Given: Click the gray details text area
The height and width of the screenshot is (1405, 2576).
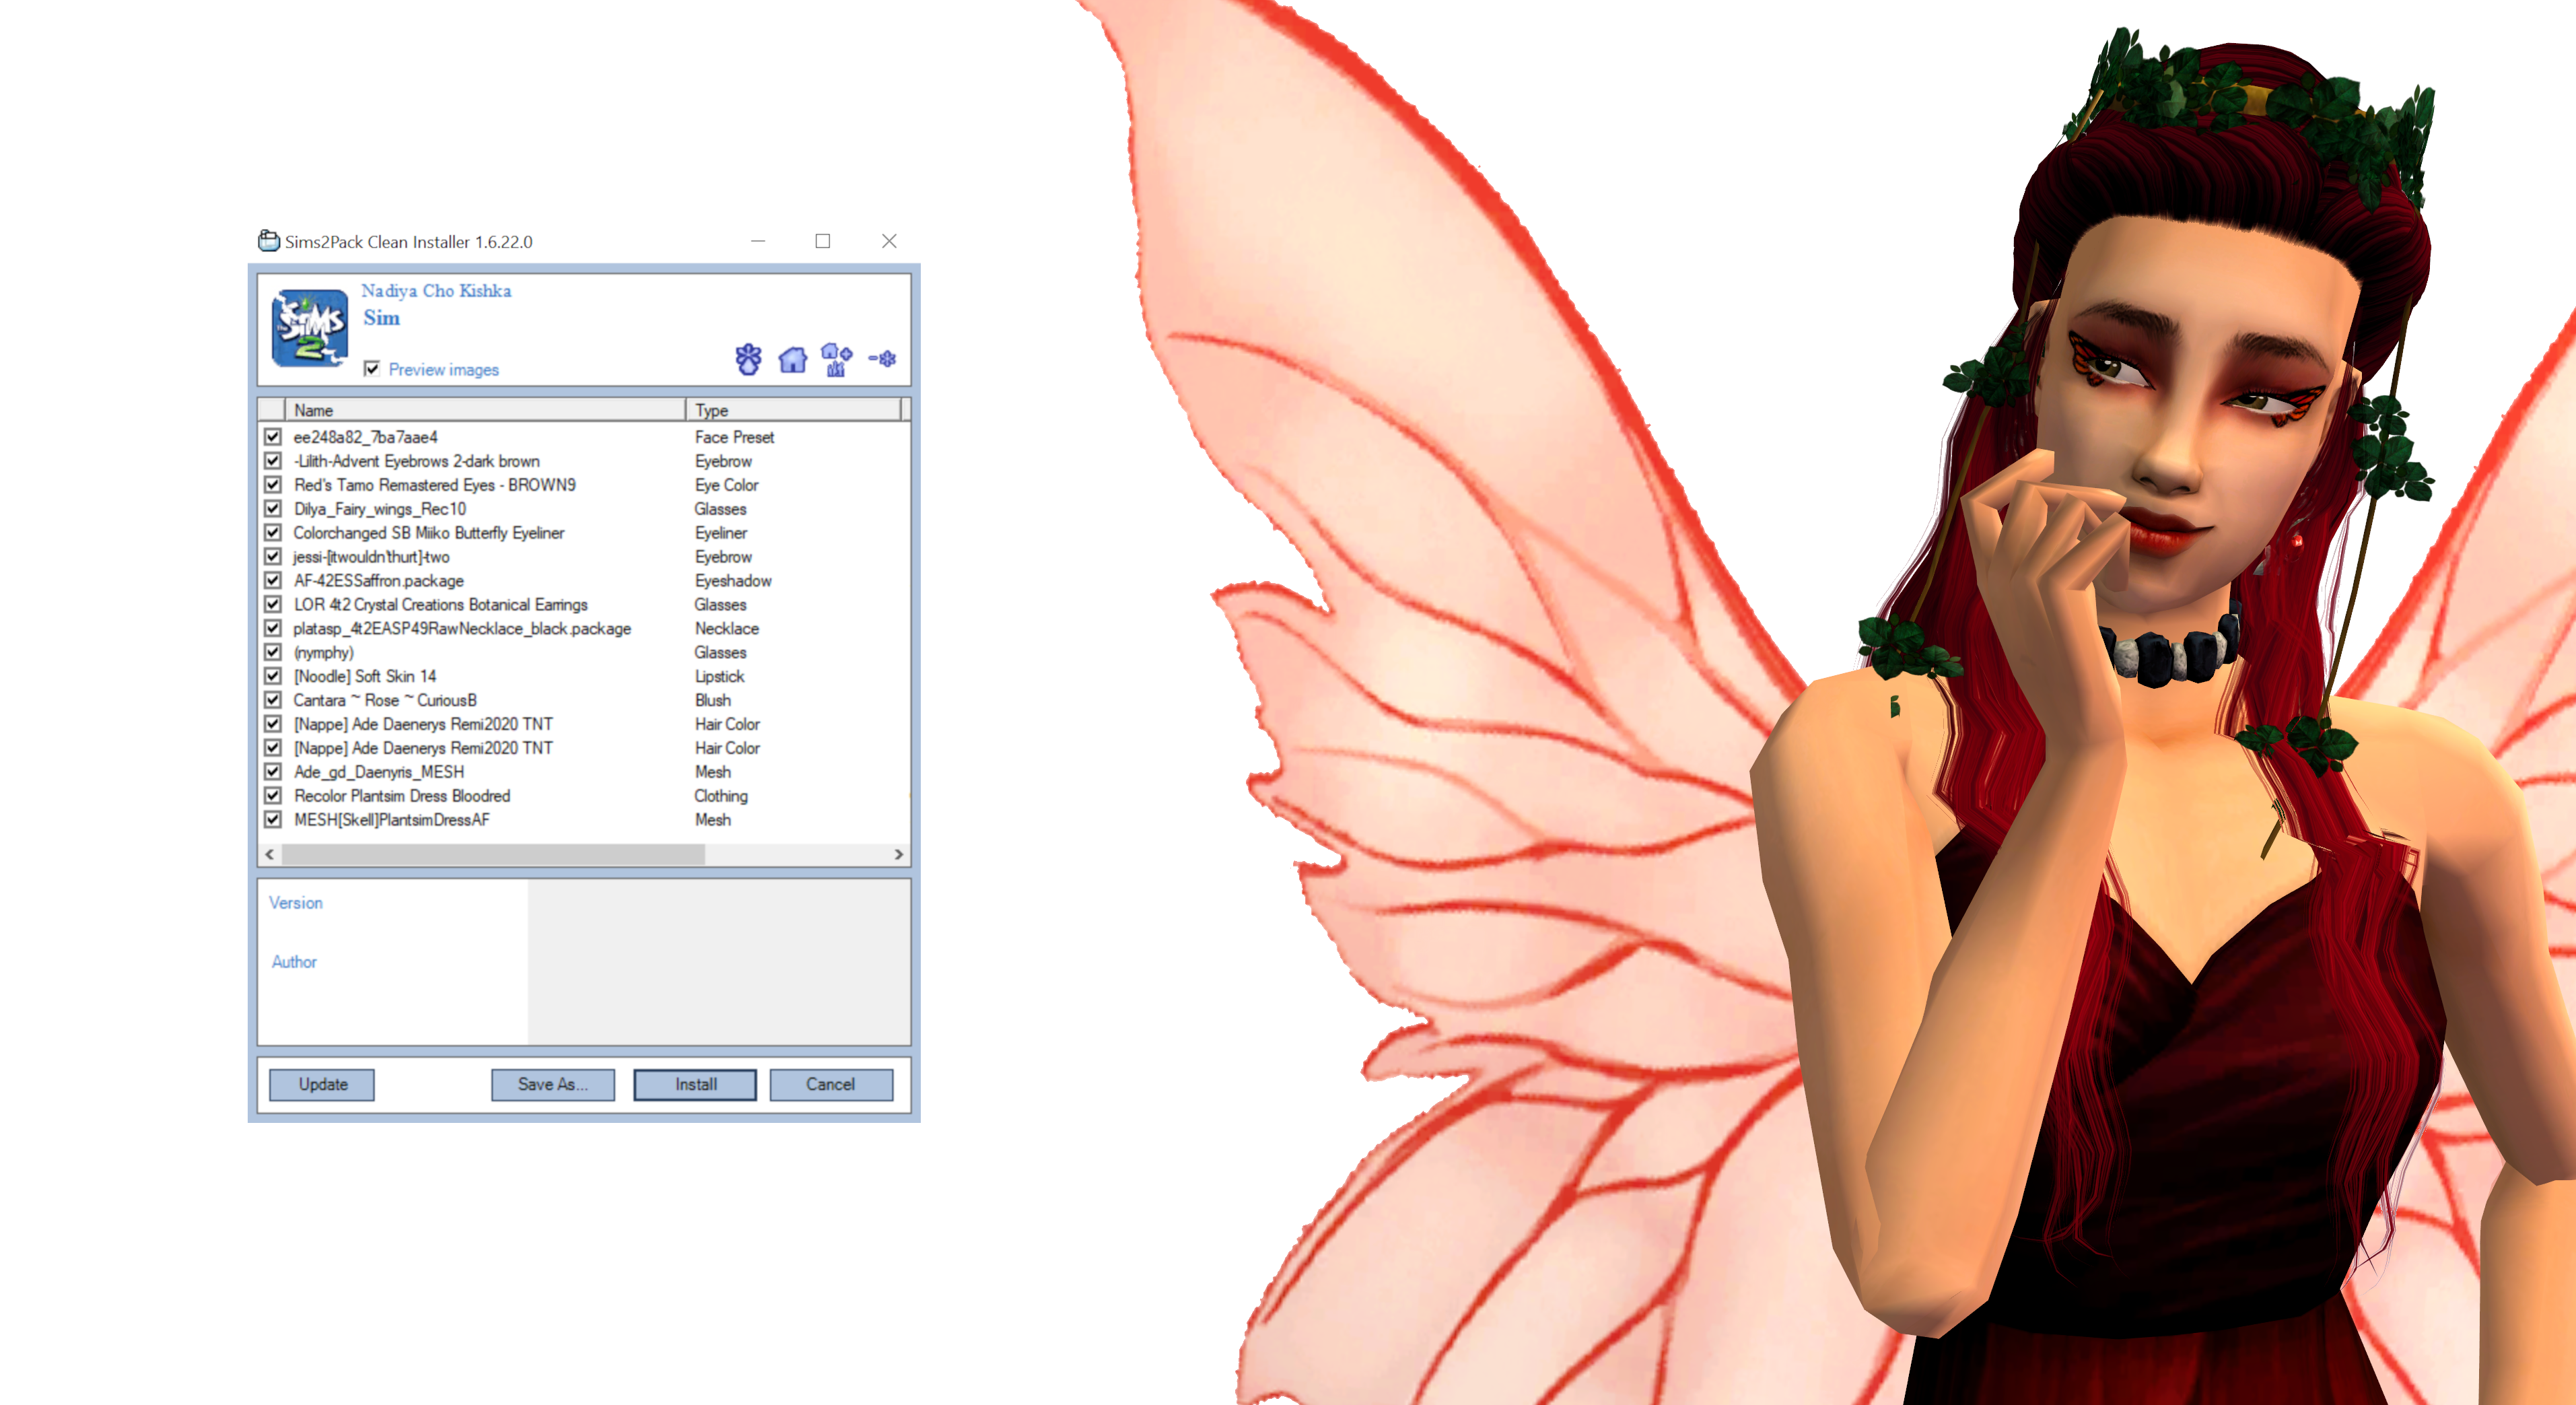Looking at the screenshot, I should click(718, 962).
